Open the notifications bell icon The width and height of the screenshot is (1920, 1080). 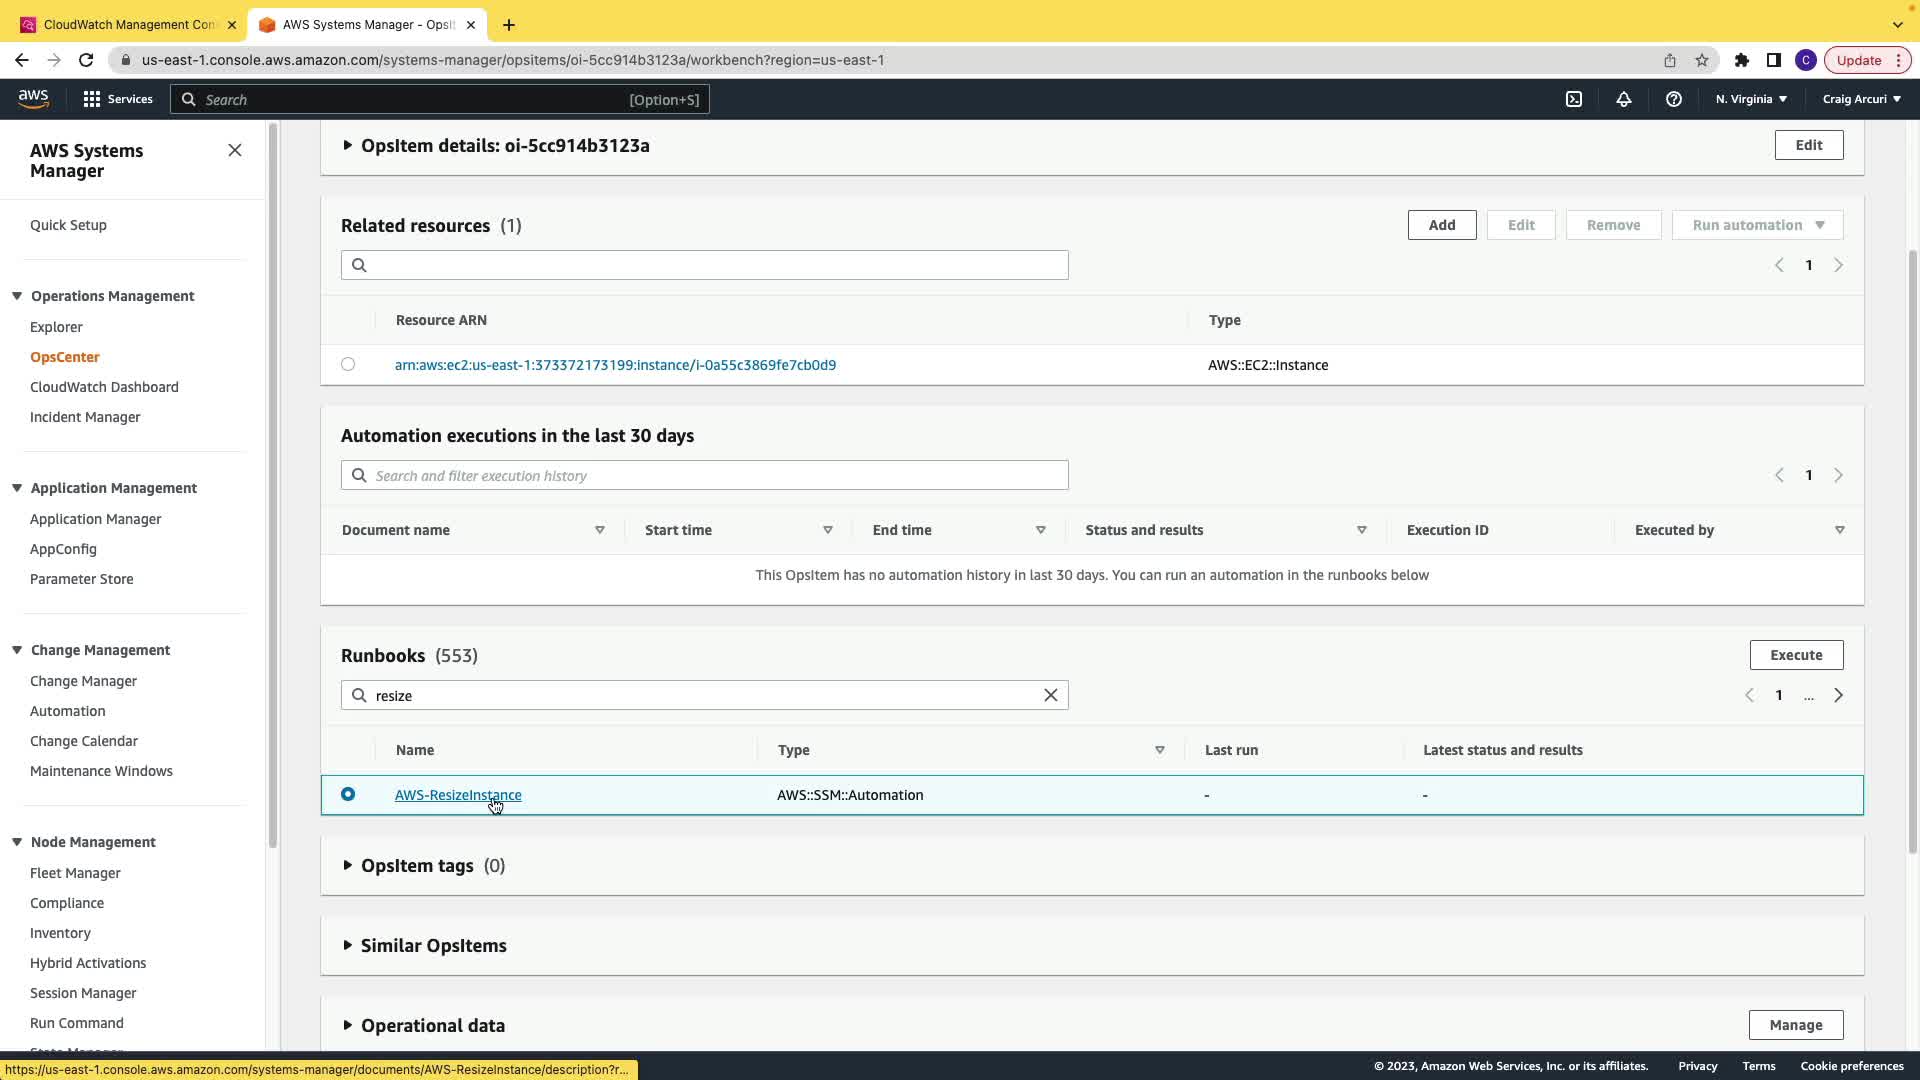[1624, 99]
